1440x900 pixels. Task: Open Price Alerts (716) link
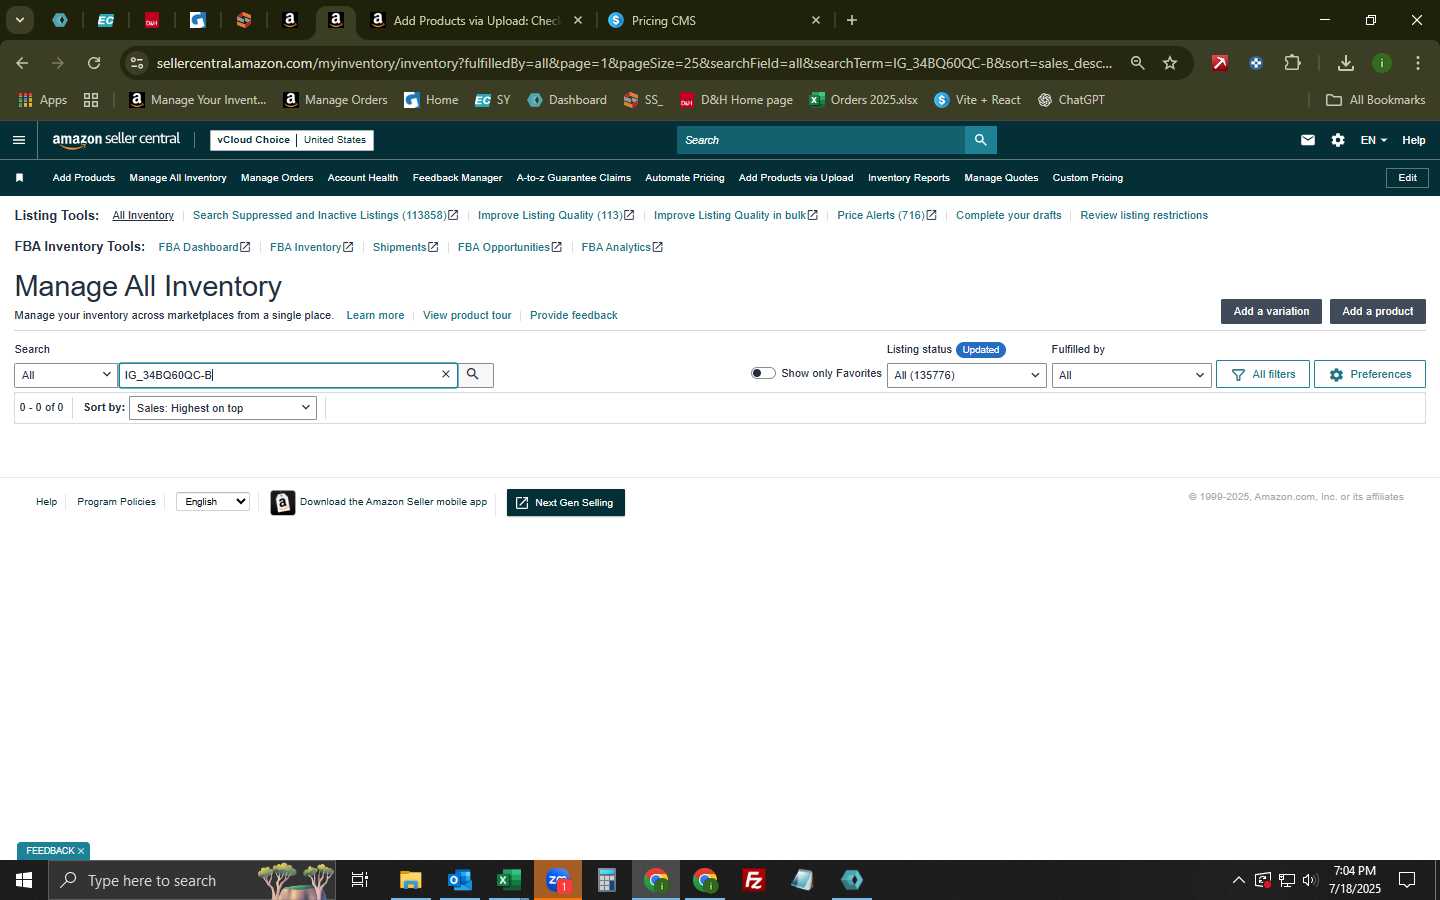point(886,215)
